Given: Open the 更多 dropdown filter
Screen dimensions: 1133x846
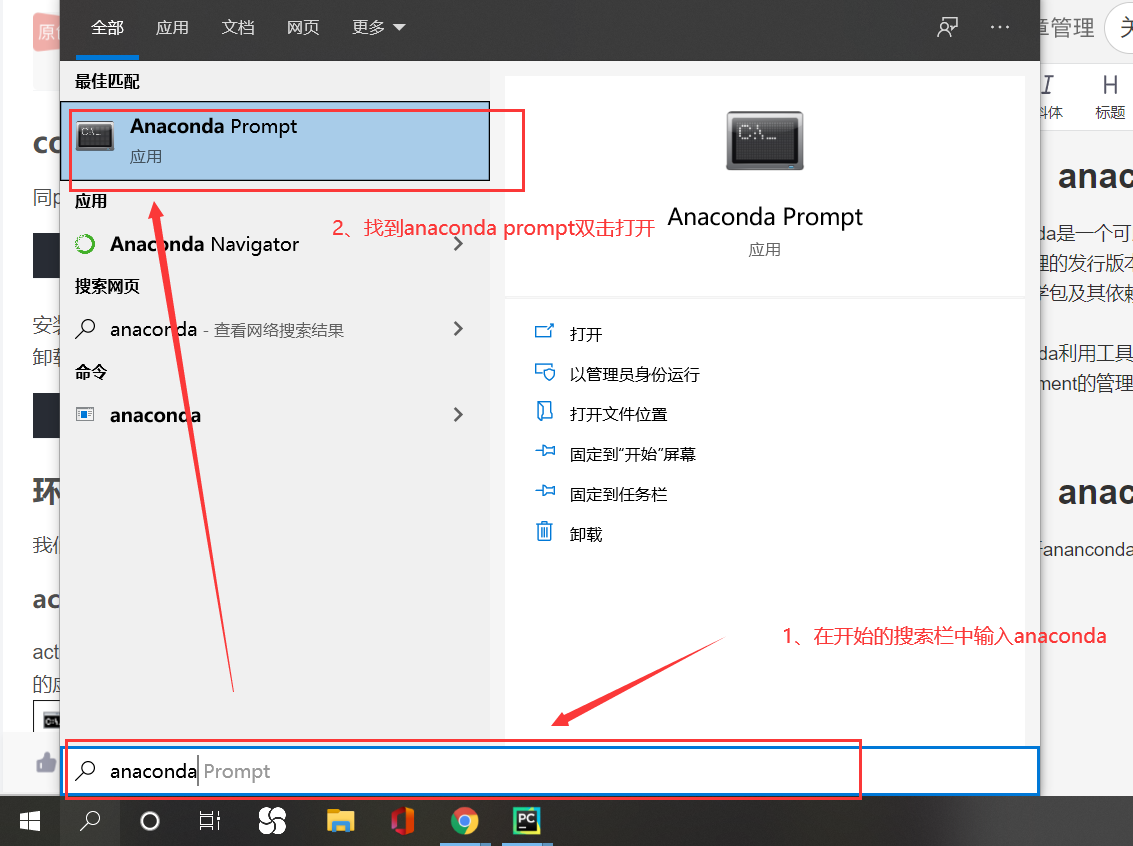Looking at the screenshot, I should point(378,27).
